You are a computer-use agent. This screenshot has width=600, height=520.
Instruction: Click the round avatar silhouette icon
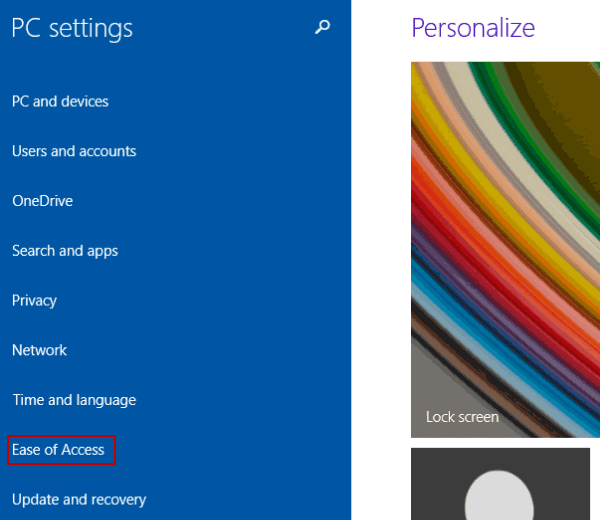click(499, 495)
